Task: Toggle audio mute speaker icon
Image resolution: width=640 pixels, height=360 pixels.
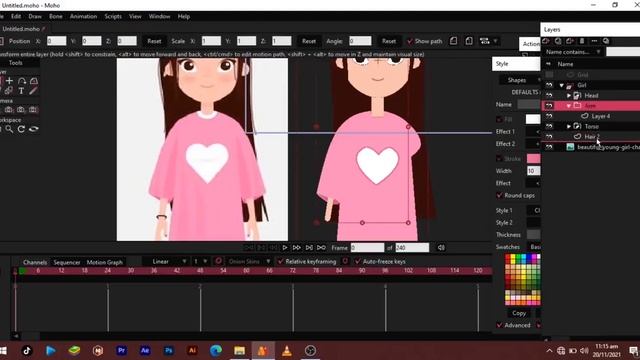Action: (x=441, y=247)
